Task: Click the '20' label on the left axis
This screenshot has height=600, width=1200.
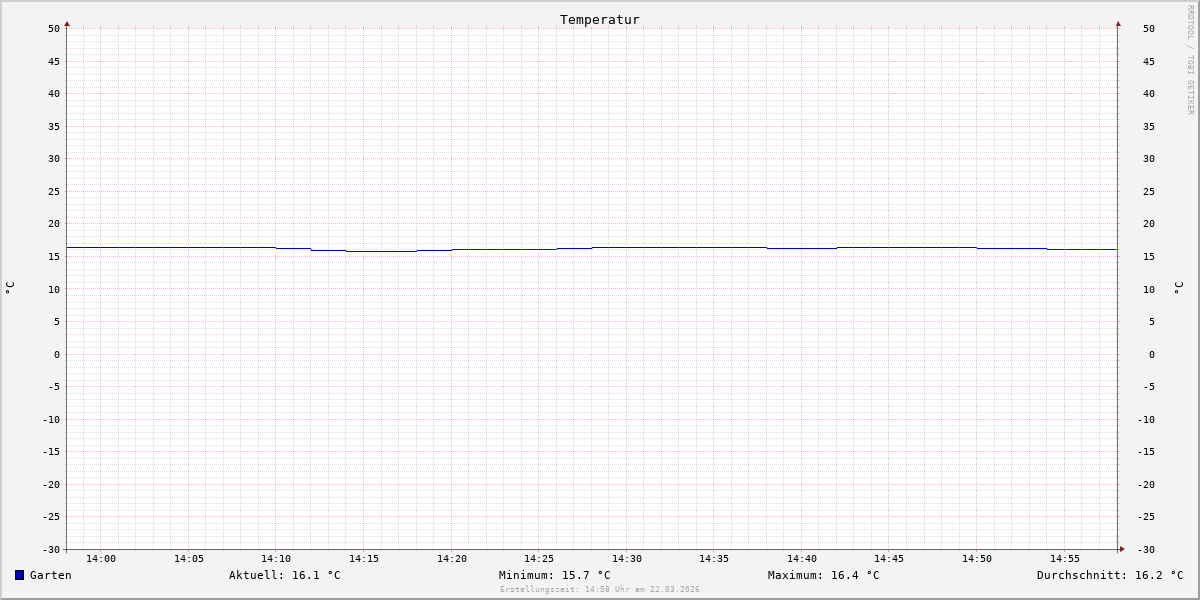Action: click(x=54, y=224)
